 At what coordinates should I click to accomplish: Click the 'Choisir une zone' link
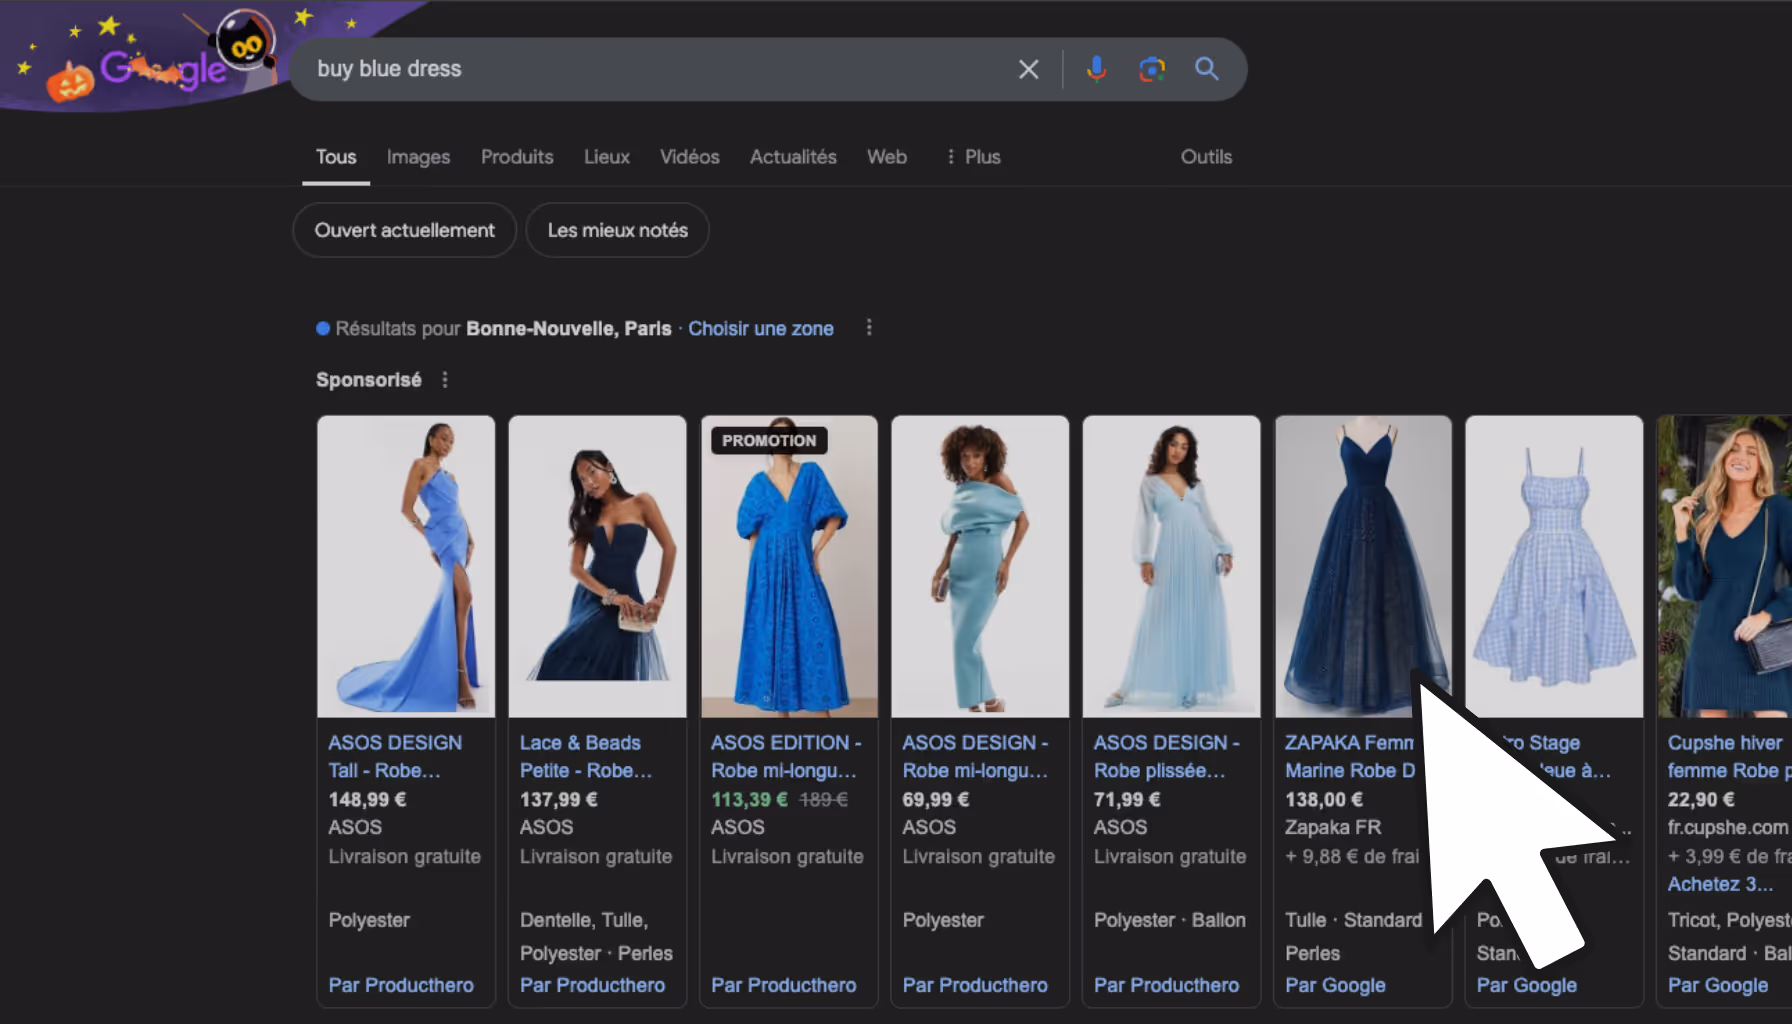[x=761, y=328]
